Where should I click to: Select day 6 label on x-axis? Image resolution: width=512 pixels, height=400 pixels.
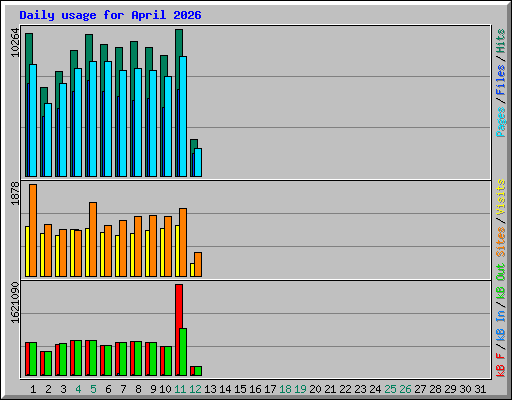(108, 389)
